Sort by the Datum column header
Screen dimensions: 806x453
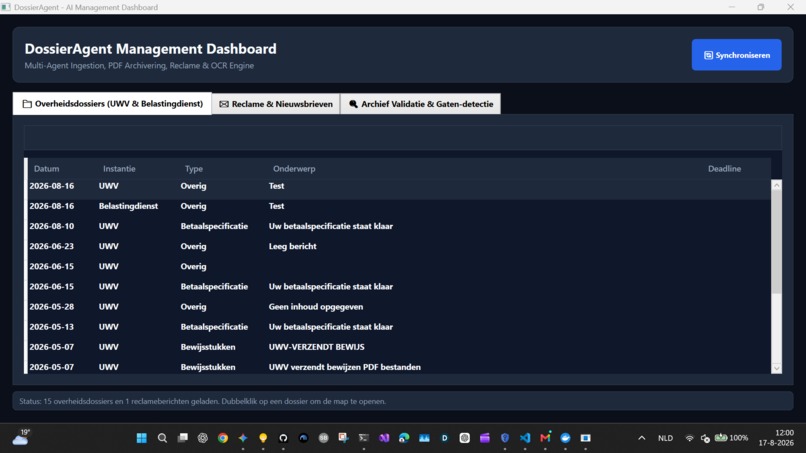46,169
